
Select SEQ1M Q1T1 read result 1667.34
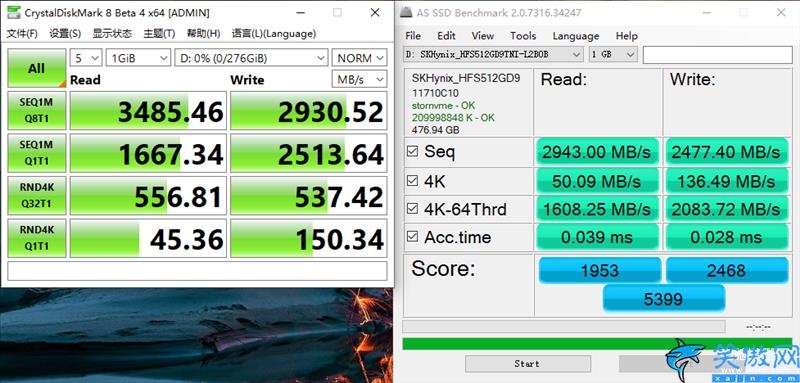click(148, 154)
